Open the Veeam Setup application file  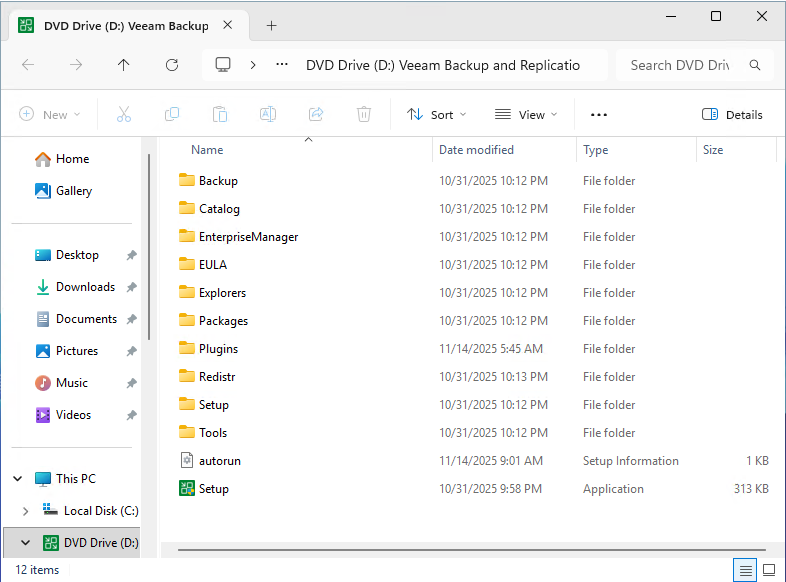pos(214,489)
